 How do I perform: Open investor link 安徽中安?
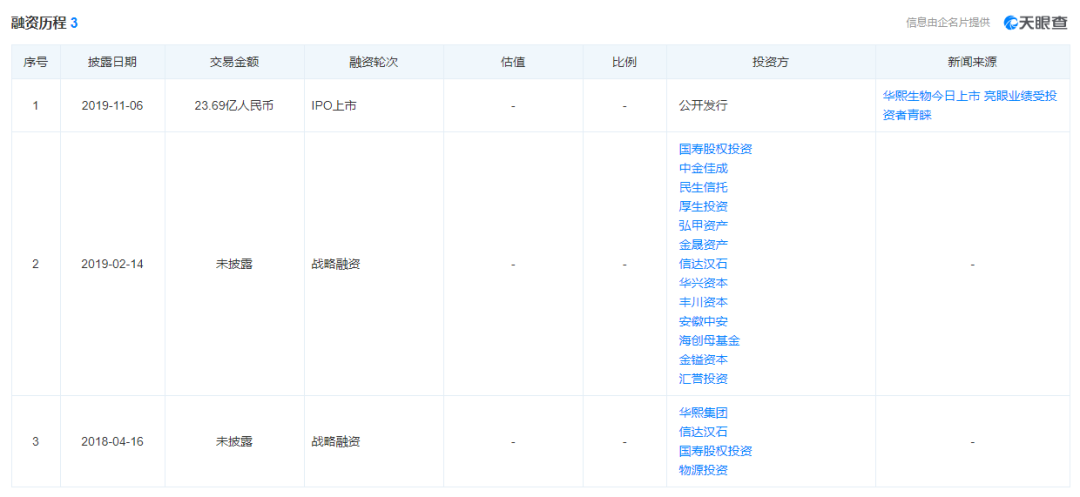tap(703, 321)
